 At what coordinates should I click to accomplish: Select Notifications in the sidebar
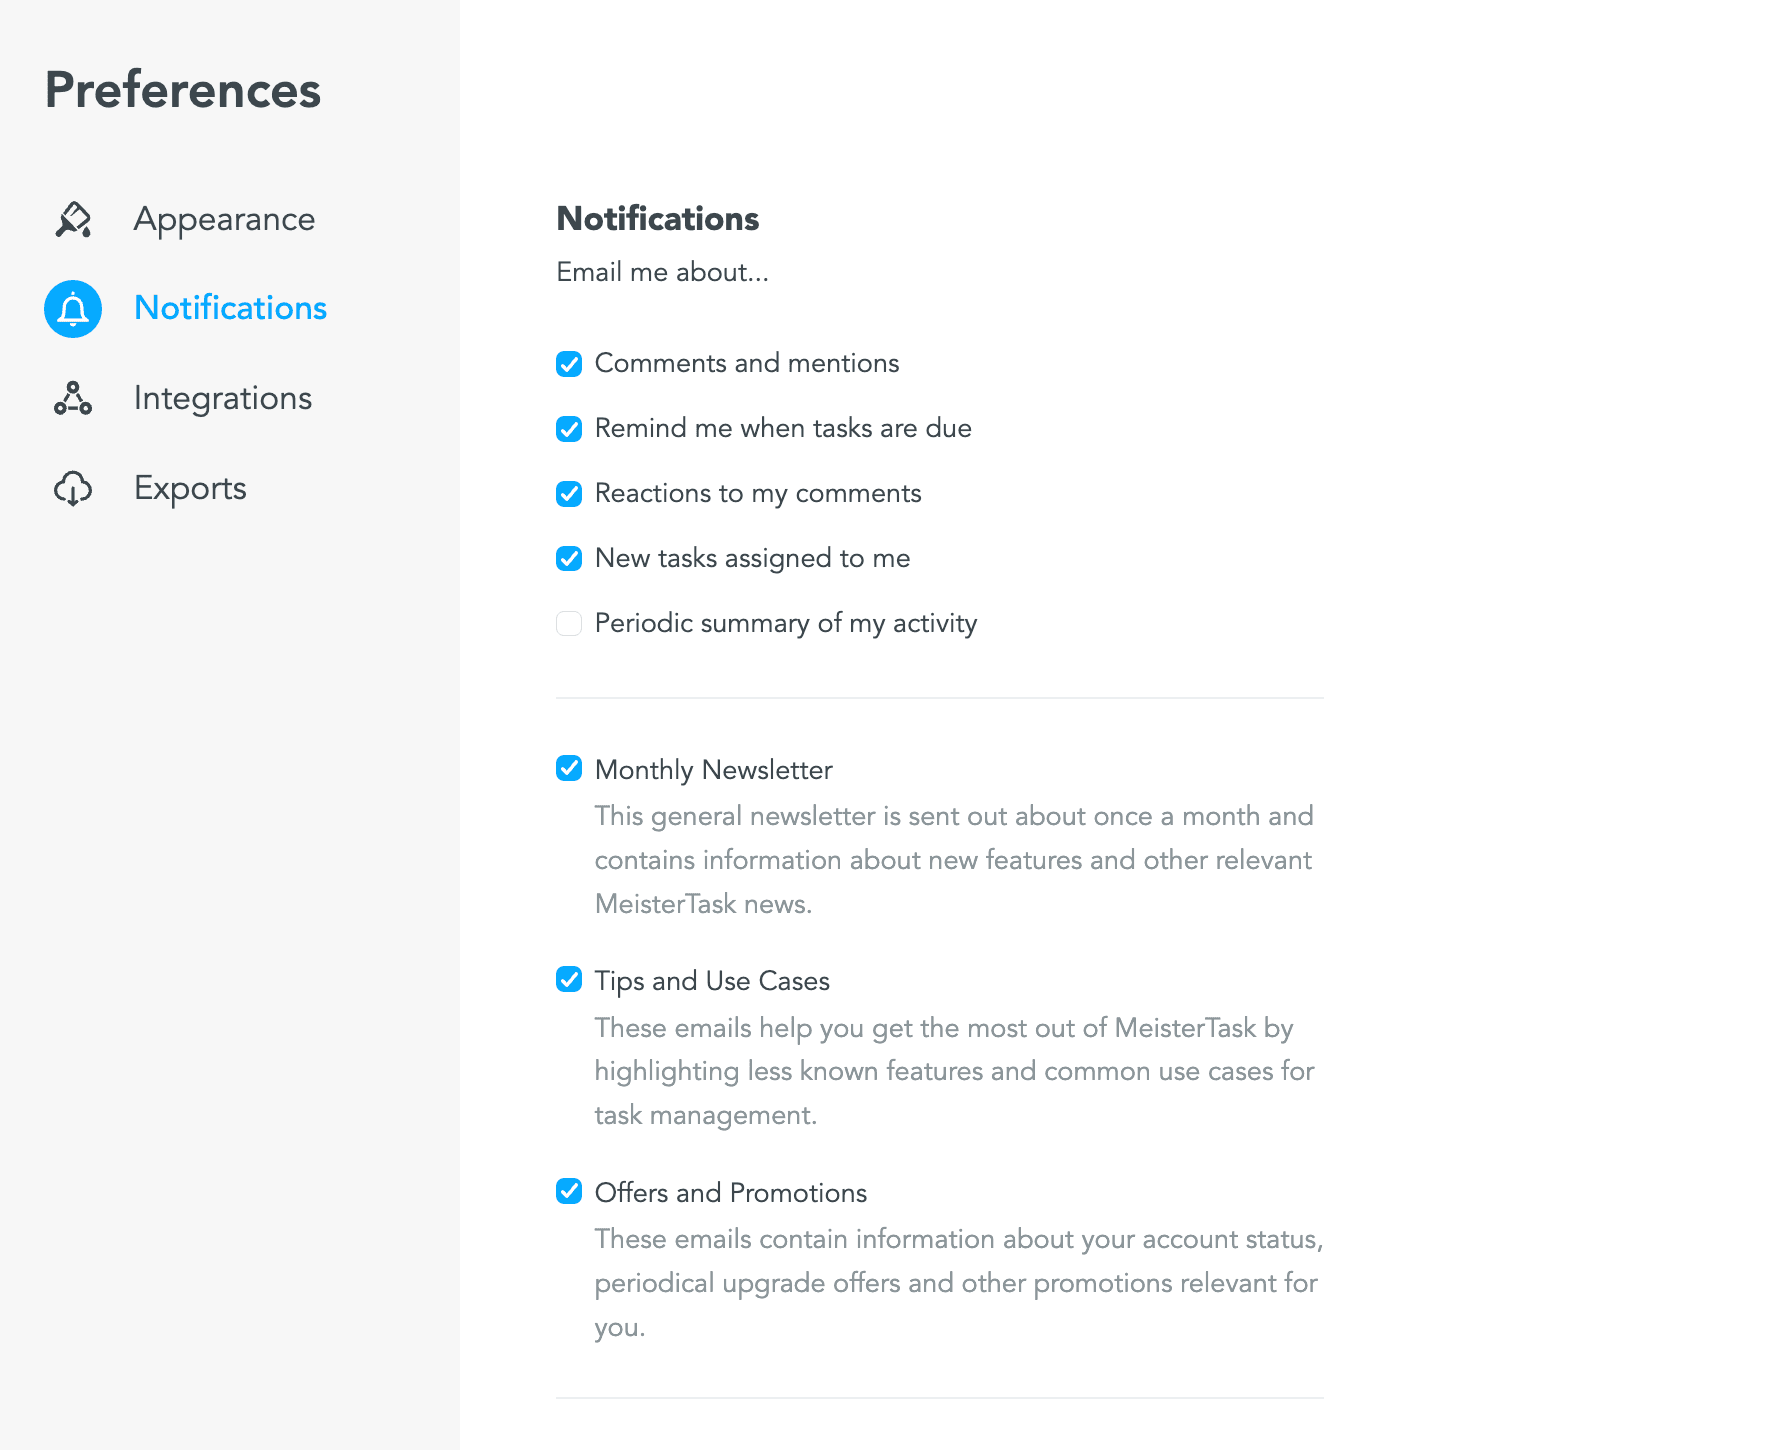tap(230, 308)
